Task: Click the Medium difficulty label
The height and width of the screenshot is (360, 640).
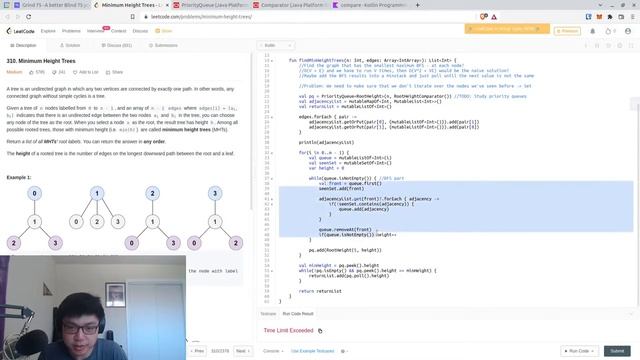Action: click(x=14, y=72)
